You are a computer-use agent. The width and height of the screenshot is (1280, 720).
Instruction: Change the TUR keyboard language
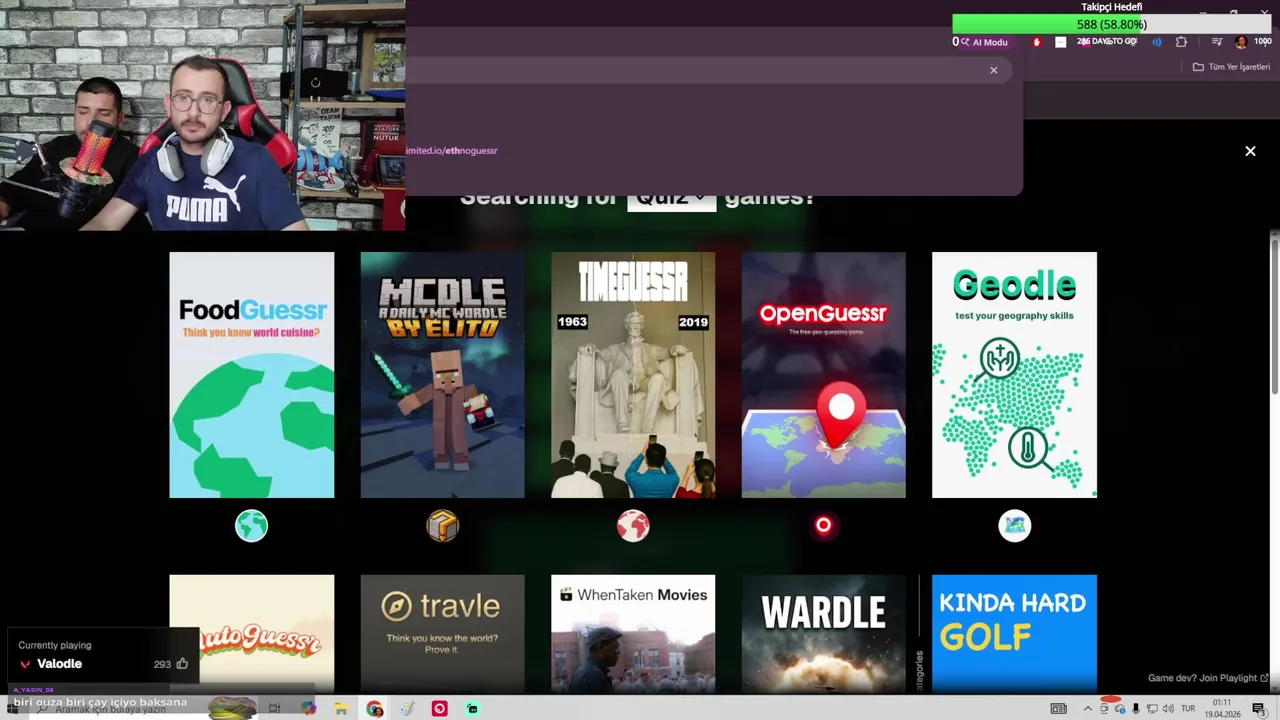pyautogui.click(x=1188, y=709)
